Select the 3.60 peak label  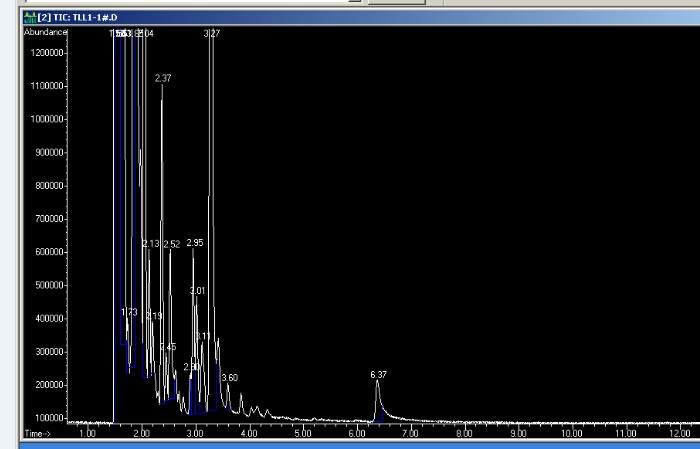coord(229,378)
